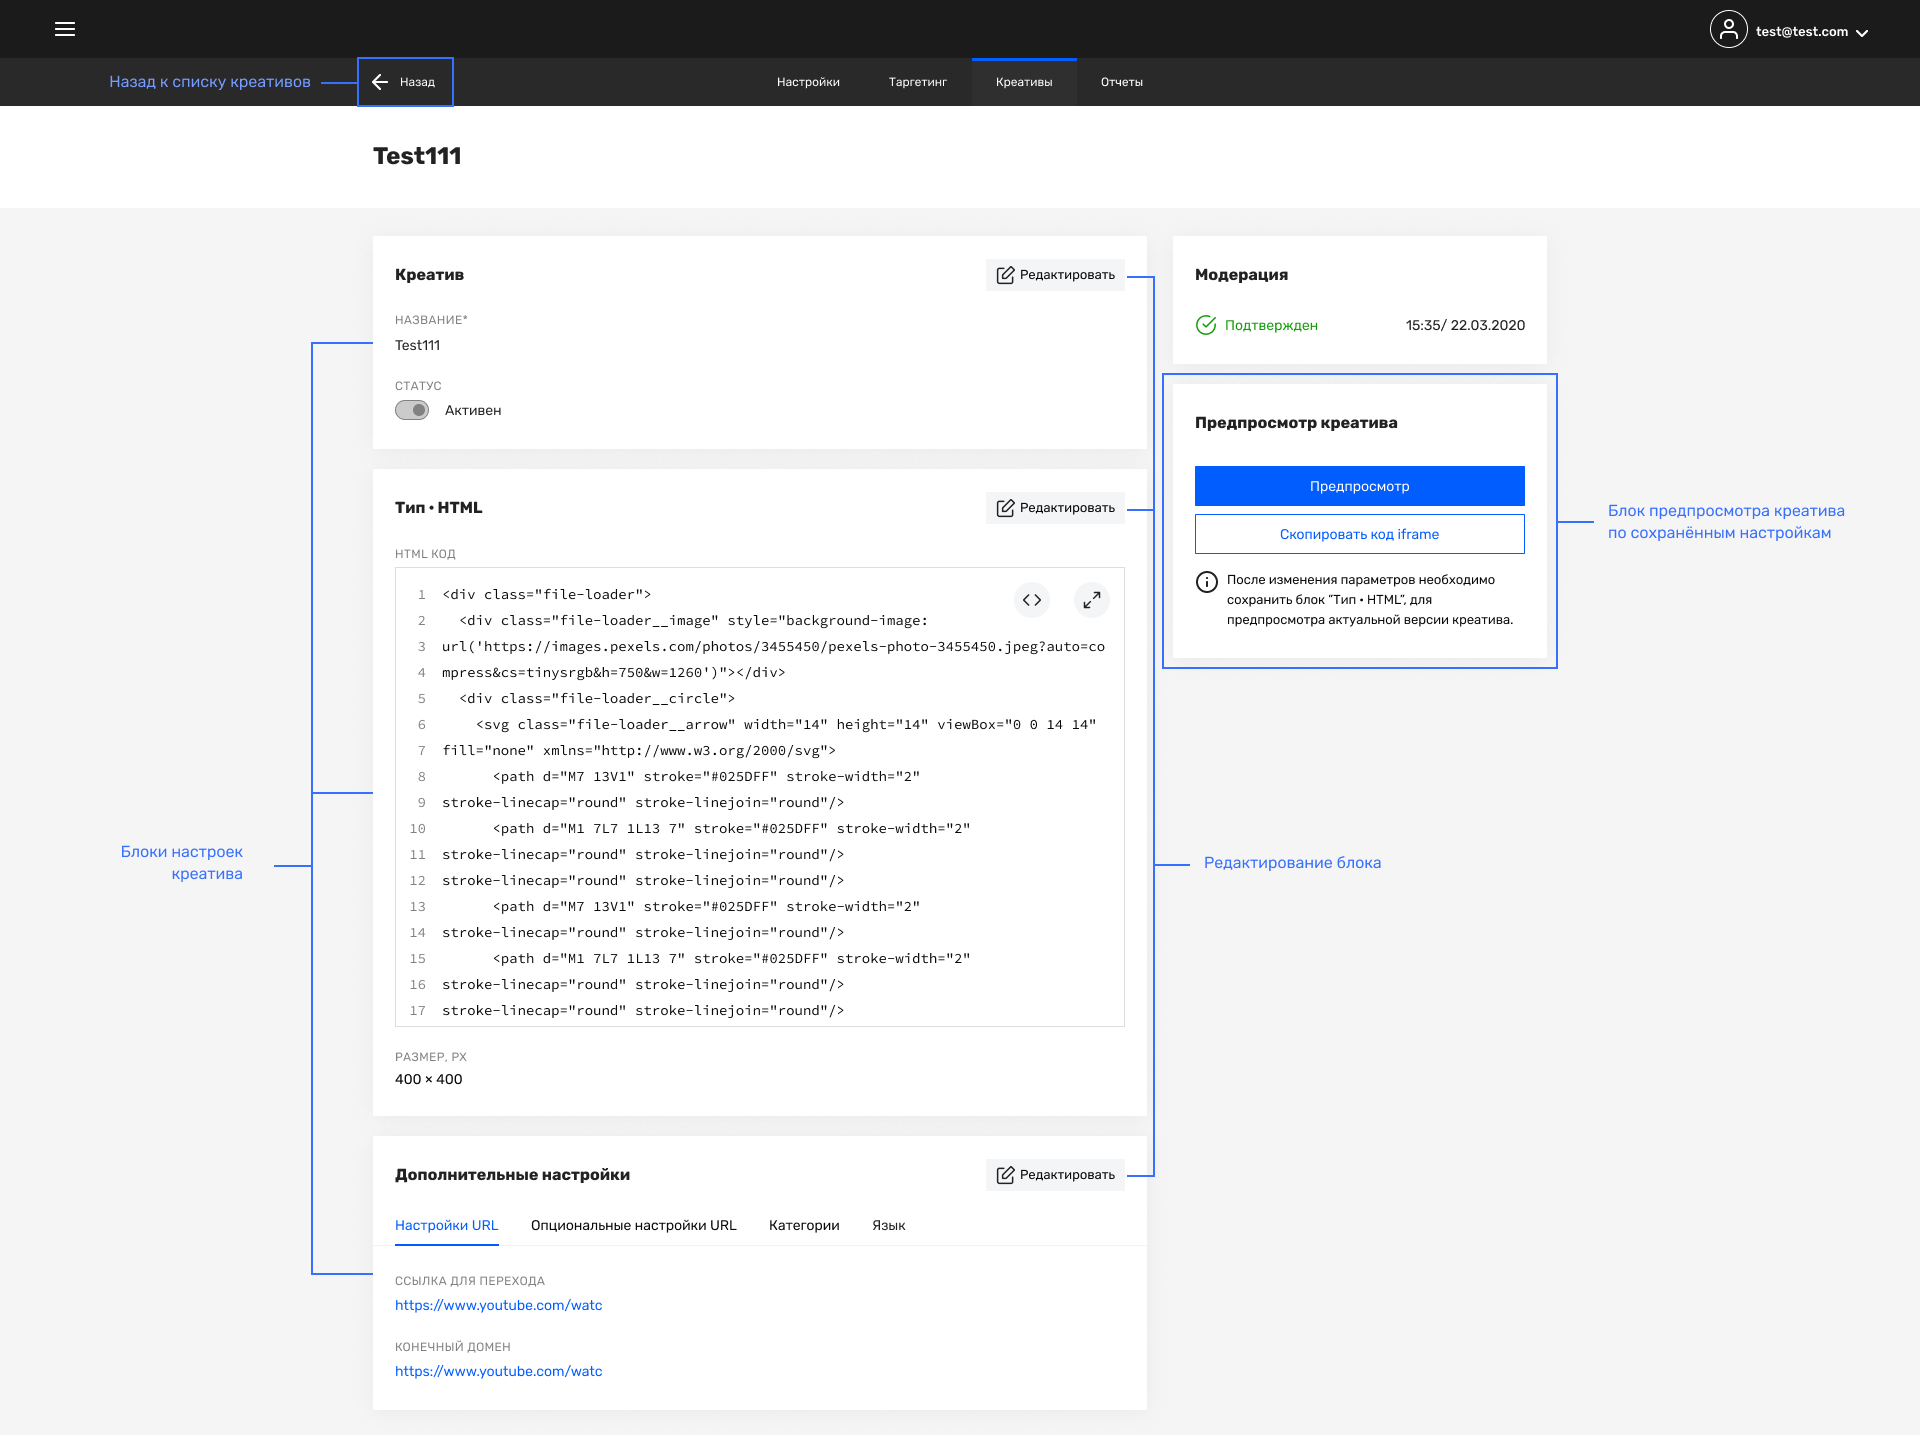The width and height of the screenshot is (1920, 1435).
Task: Expand the HTML code editor fullscreen
Action: tap(1092, 600)
